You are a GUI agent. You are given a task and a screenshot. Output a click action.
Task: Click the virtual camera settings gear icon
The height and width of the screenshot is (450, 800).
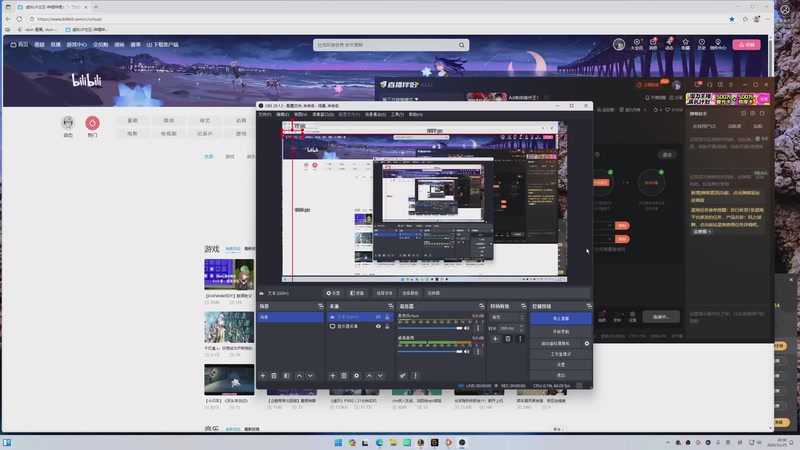[587, 342]
